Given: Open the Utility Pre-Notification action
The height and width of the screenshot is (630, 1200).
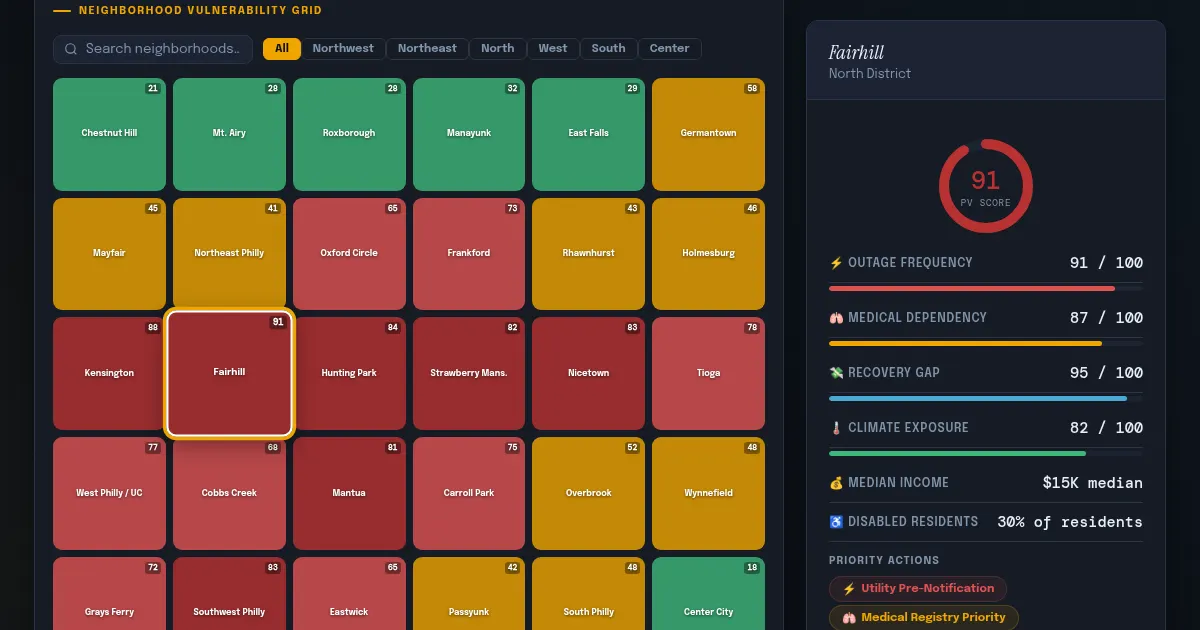Looking at the screenshot, I should tap(918, 589).
